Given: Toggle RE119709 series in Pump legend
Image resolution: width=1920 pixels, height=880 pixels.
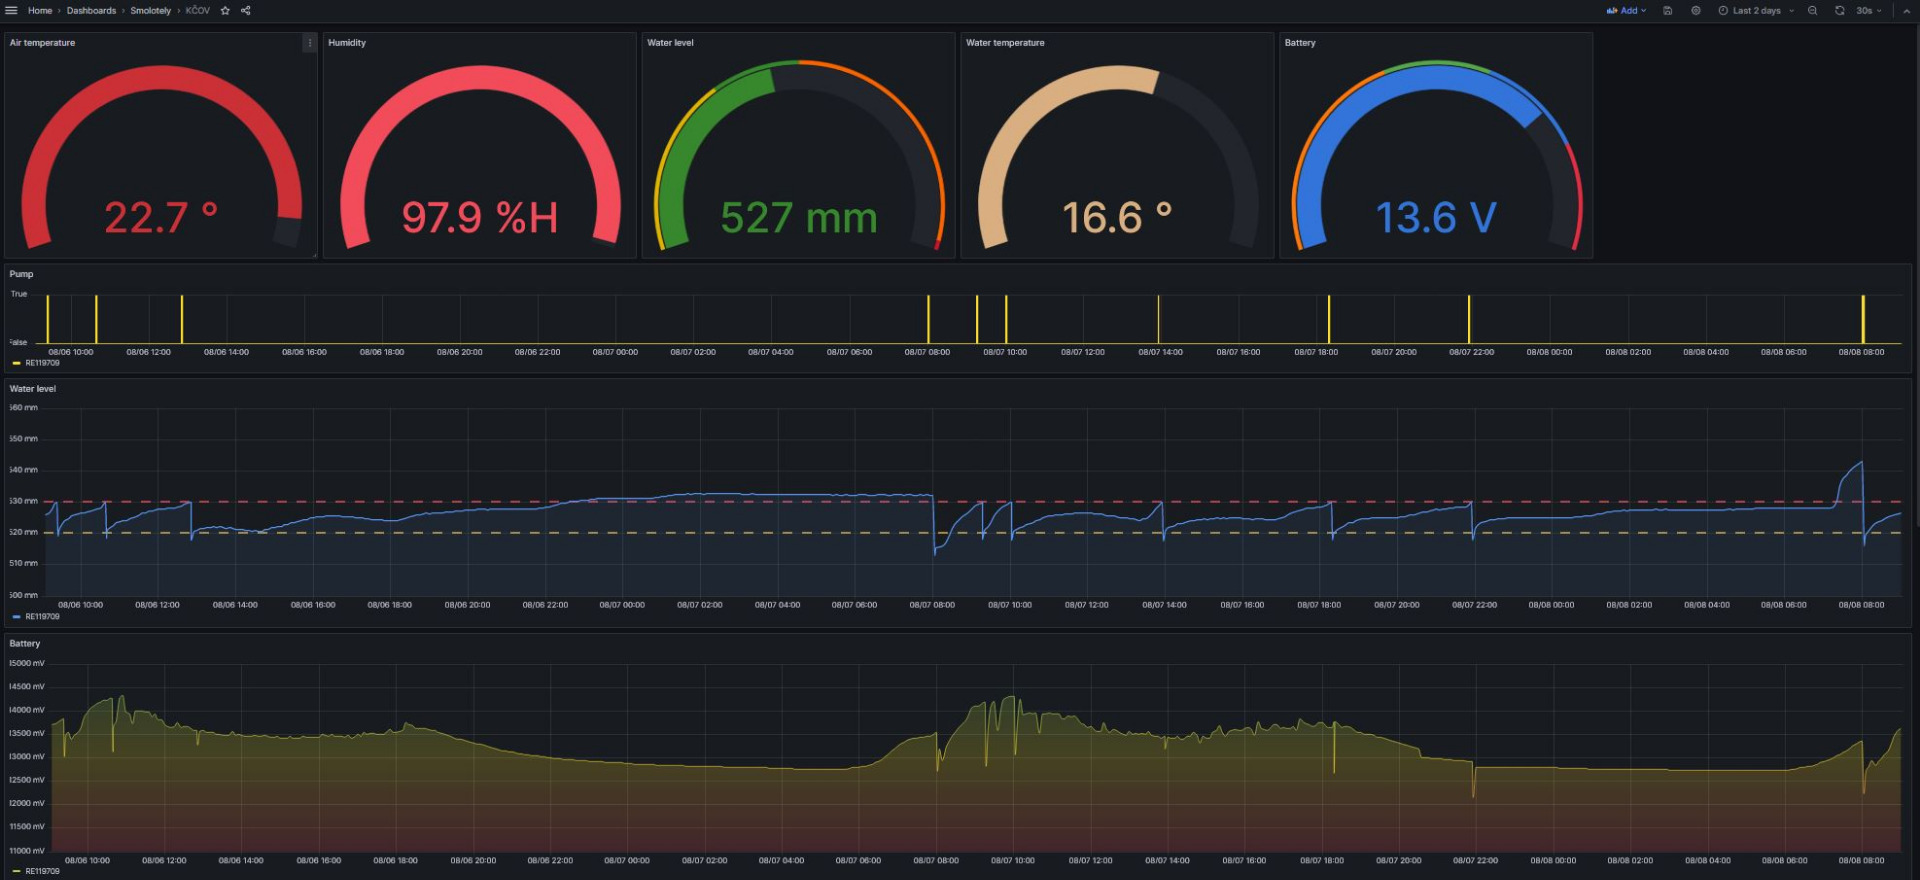Looking at the screenshot, I should pos(42,363).
